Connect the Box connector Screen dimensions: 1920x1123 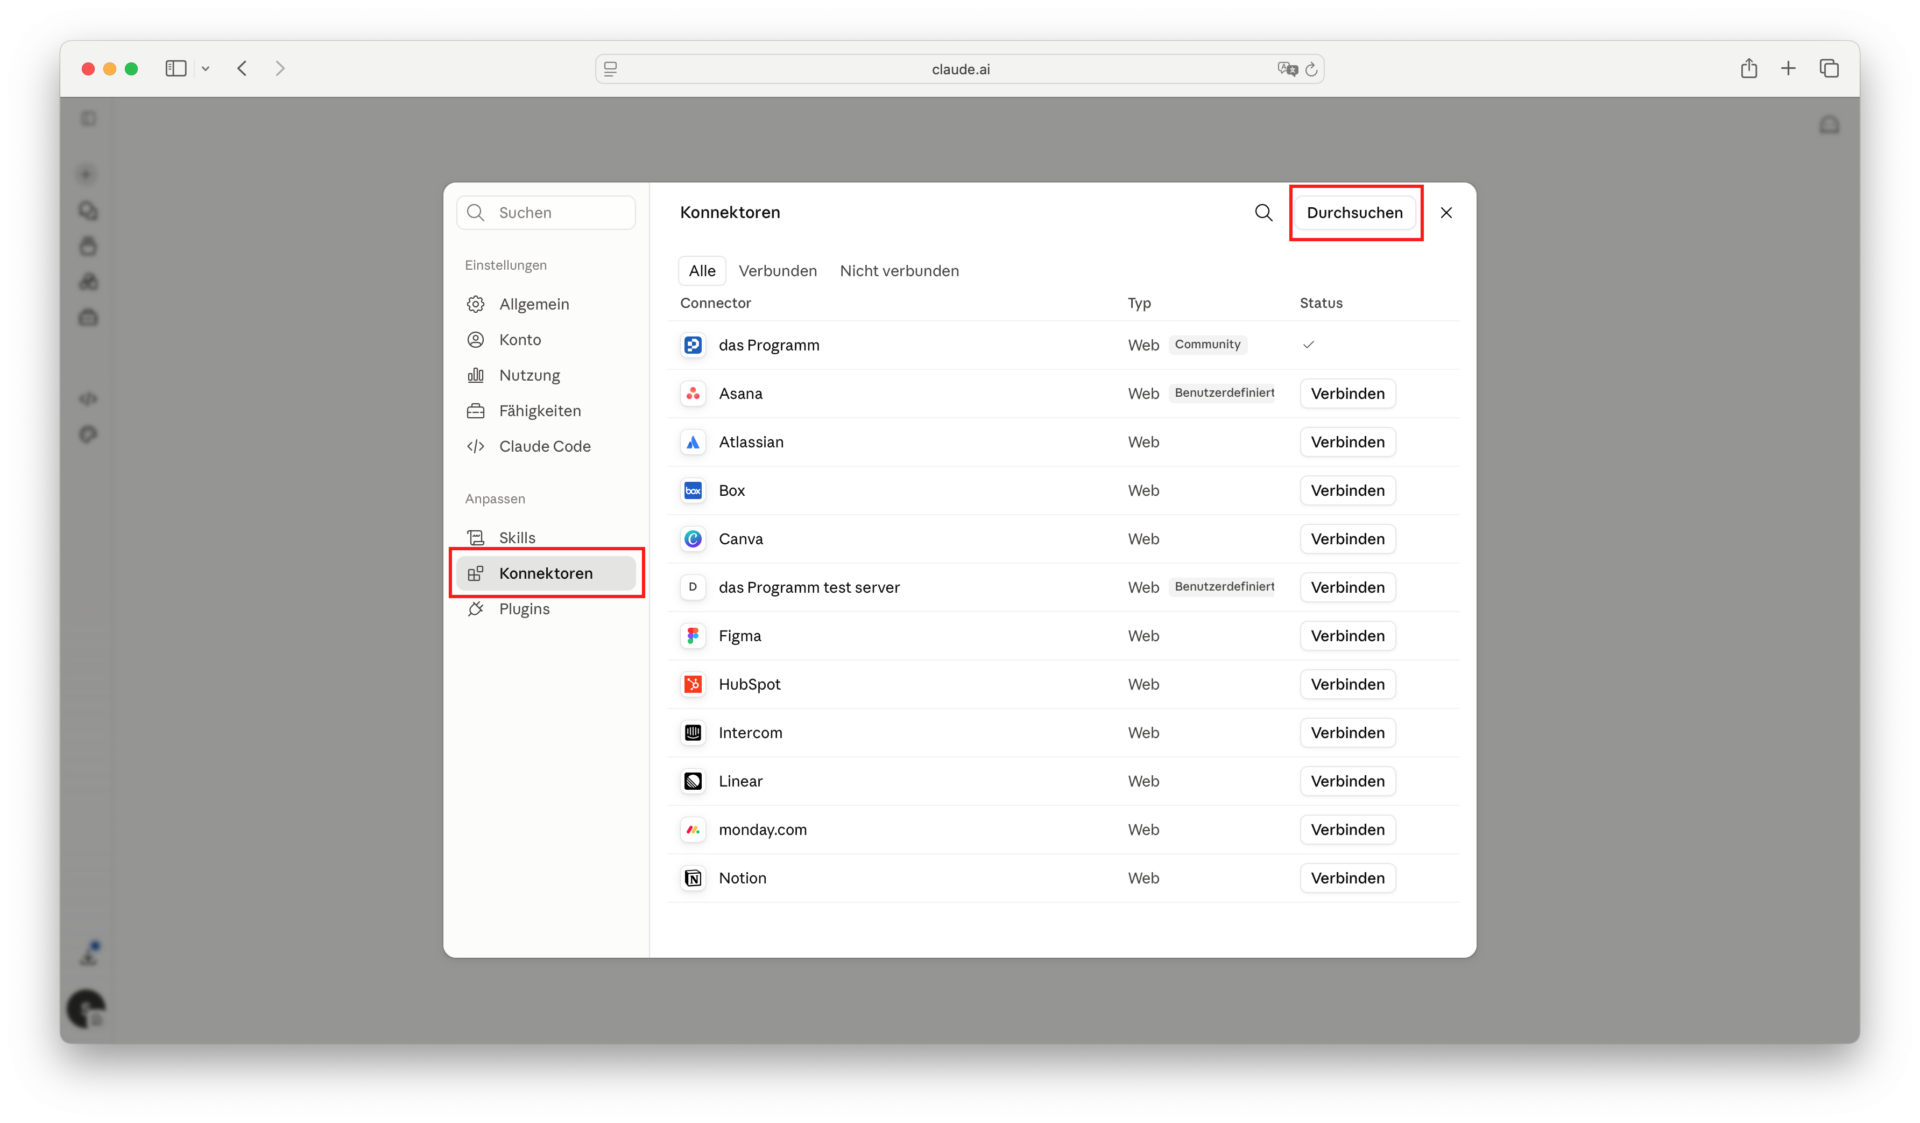(1348, 490)
